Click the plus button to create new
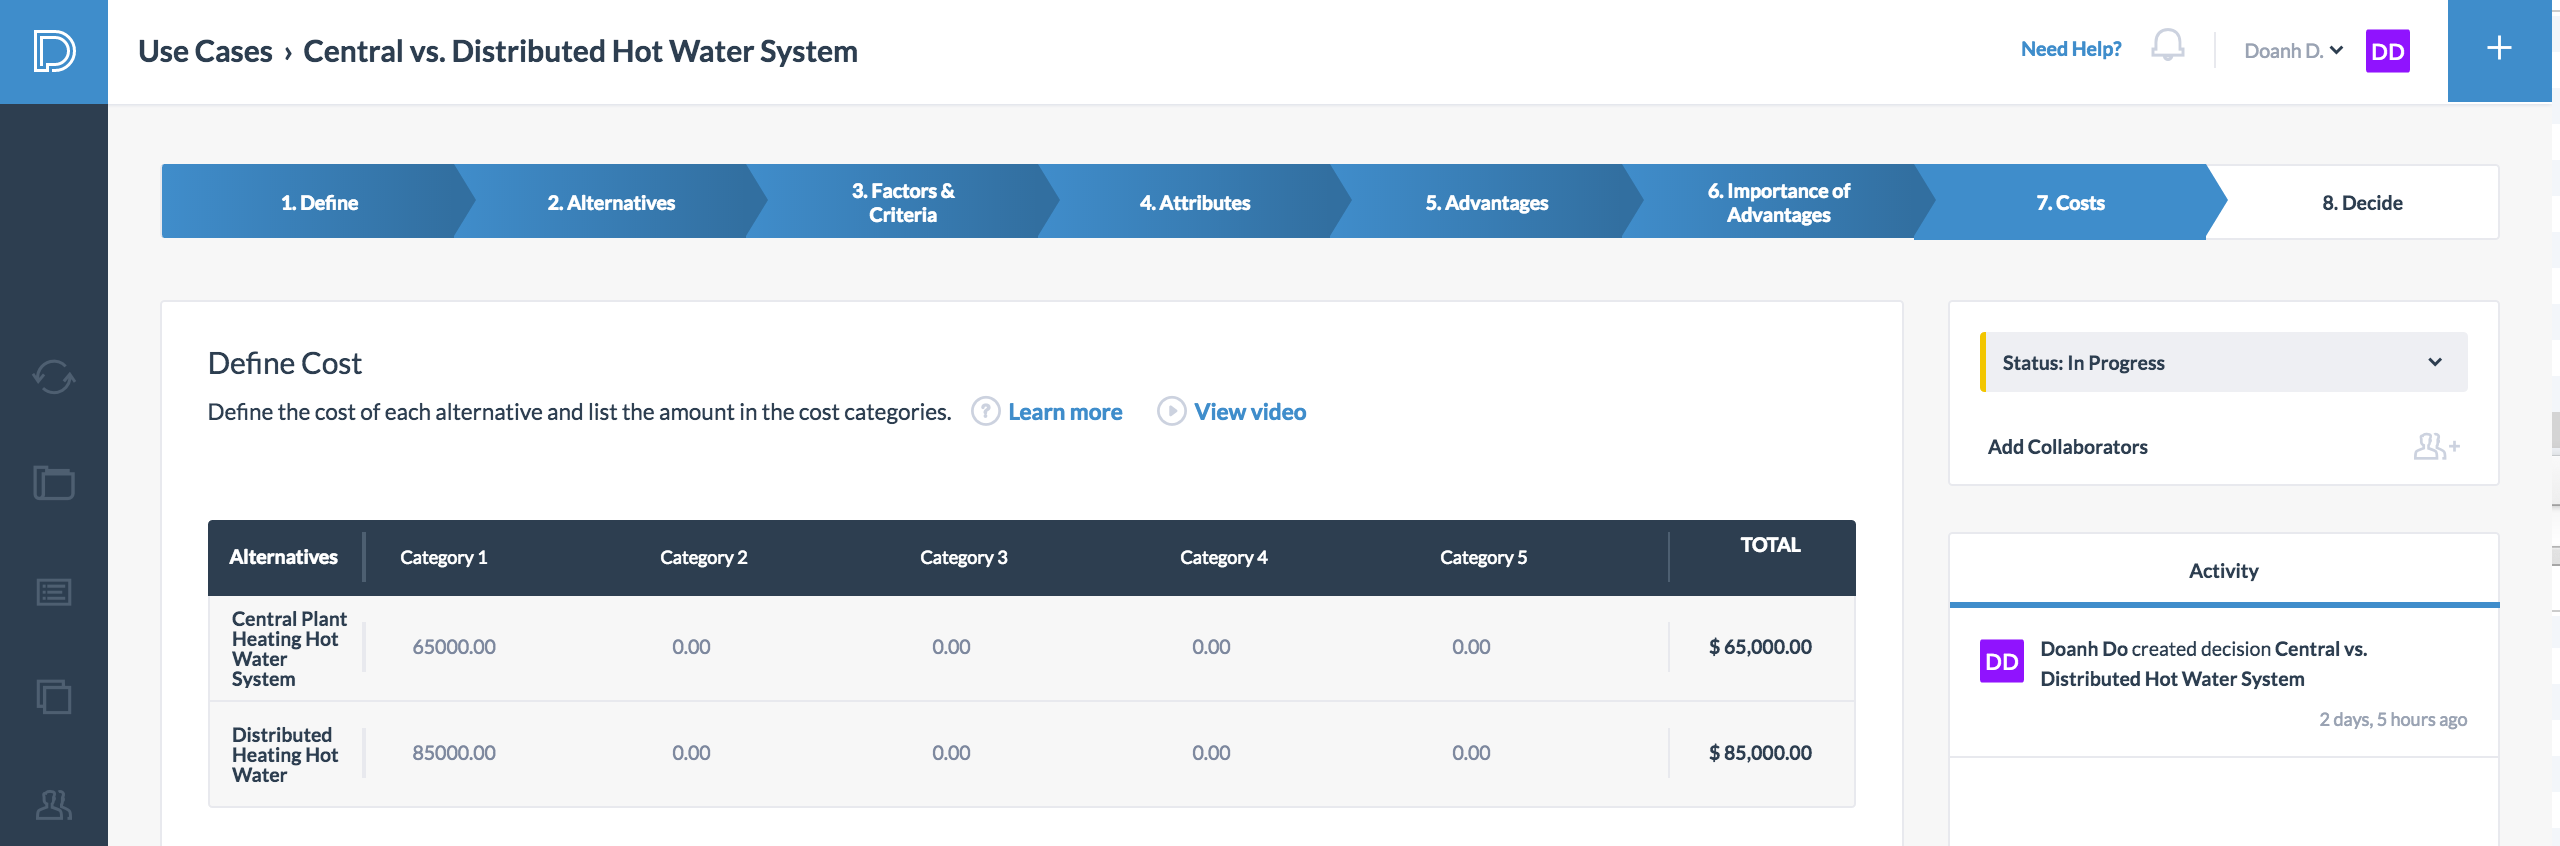 coord(2498,49)
